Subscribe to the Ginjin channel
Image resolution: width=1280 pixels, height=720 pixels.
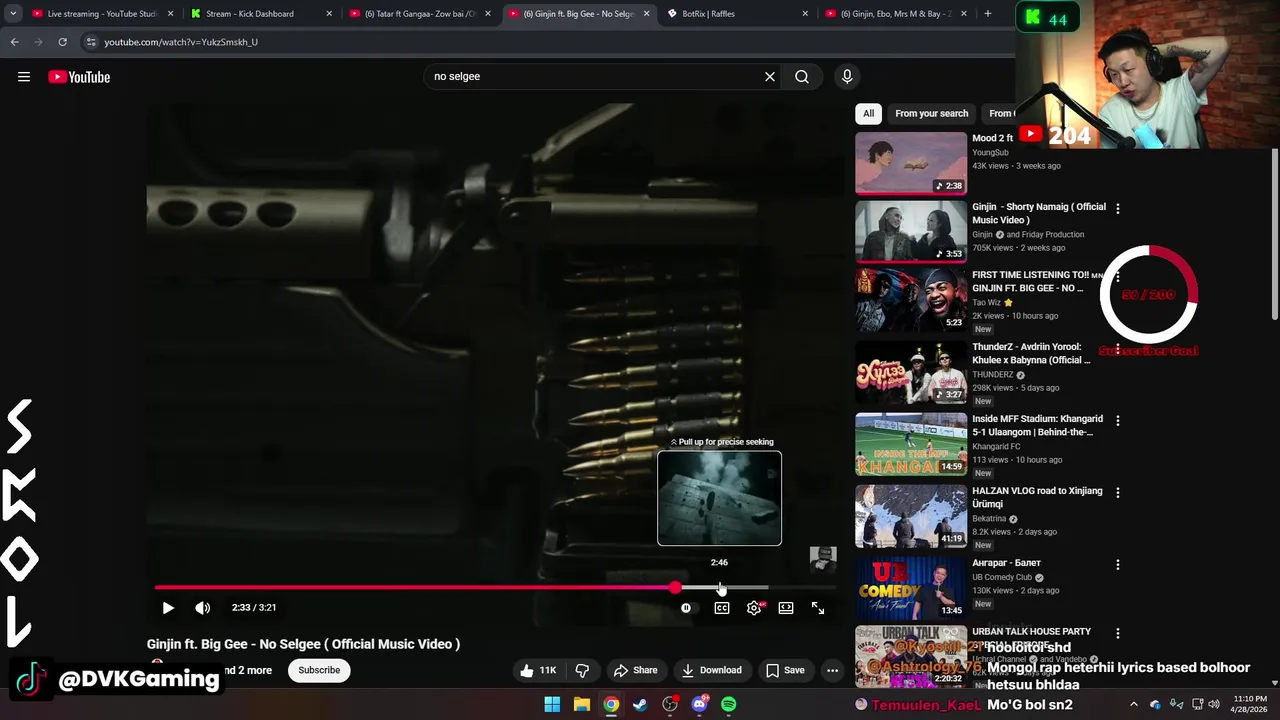click(x=319, y=670)
